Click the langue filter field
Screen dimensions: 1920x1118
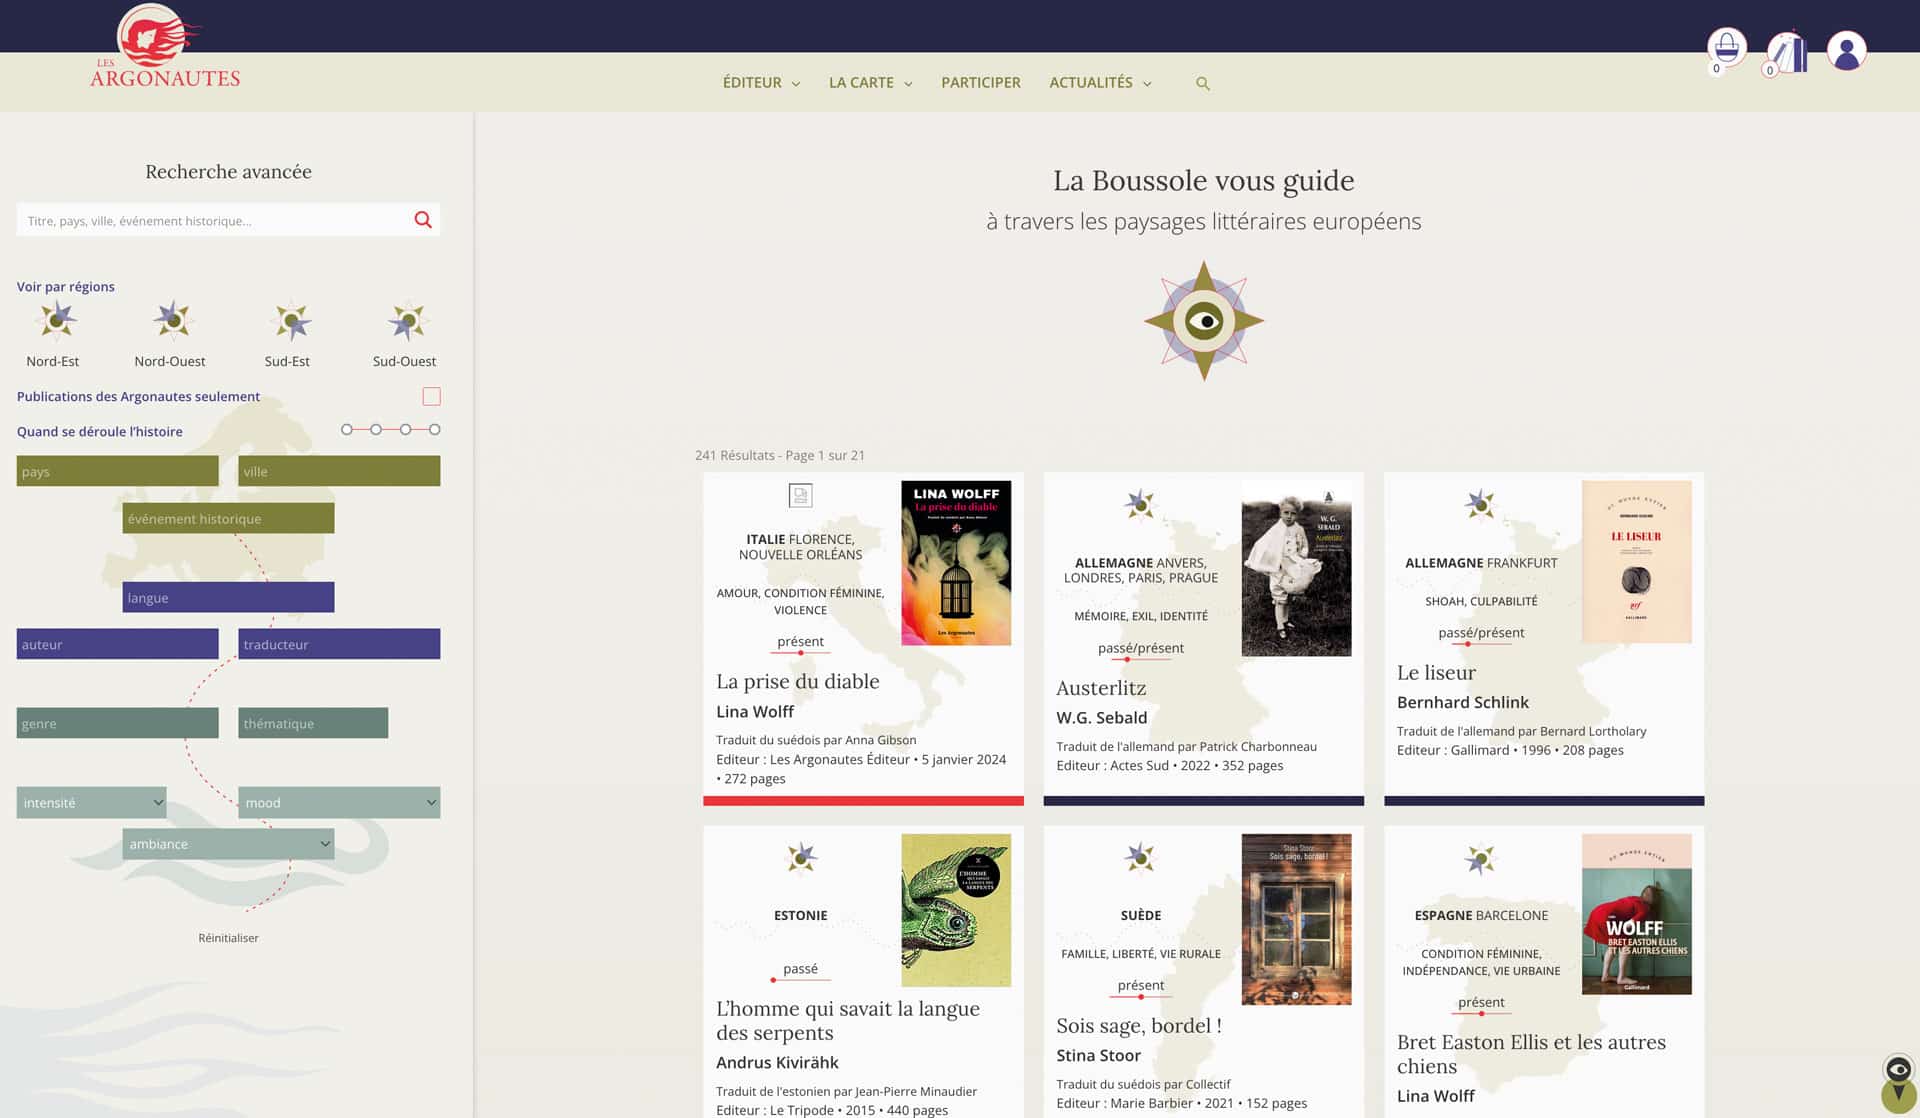(x=228, y=598)
